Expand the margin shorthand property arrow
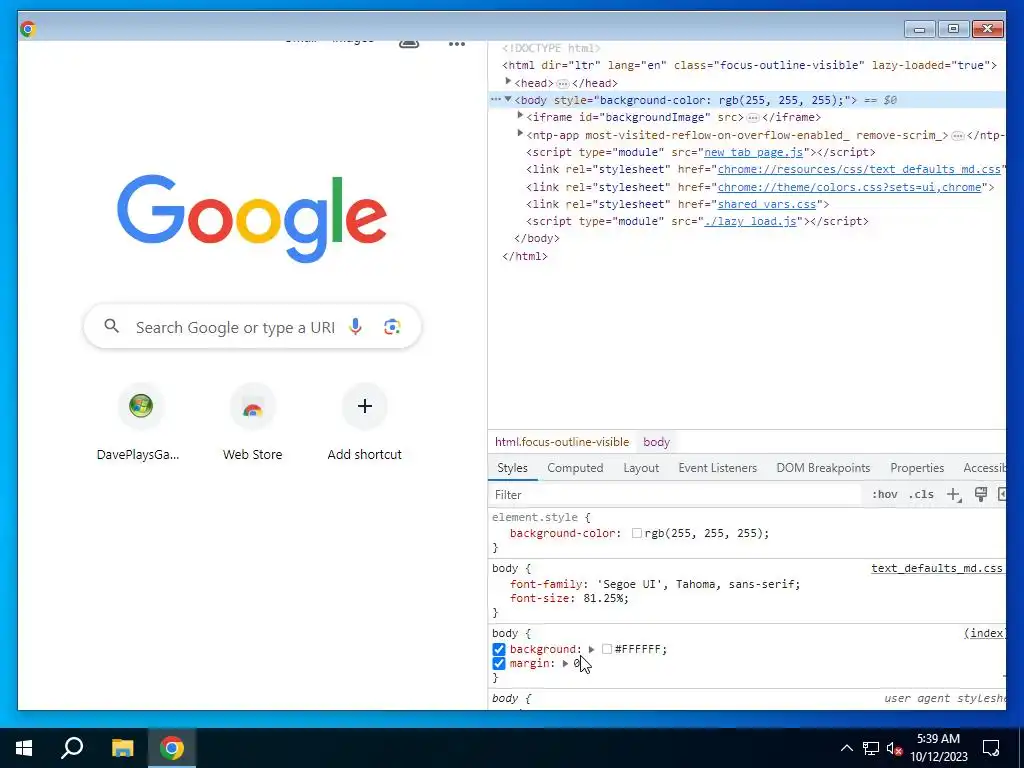Screen dimensions: 1024x768 point(565,664)
